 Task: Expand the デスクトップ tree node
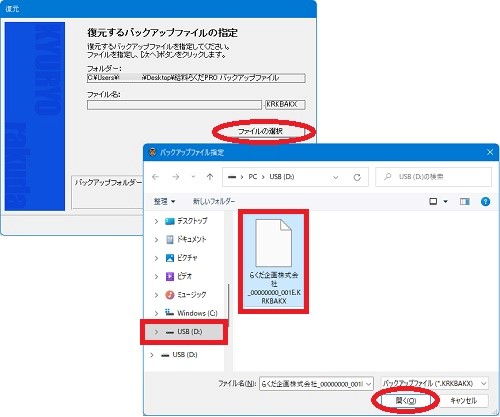pyautogui.click(x=156, y=221)
